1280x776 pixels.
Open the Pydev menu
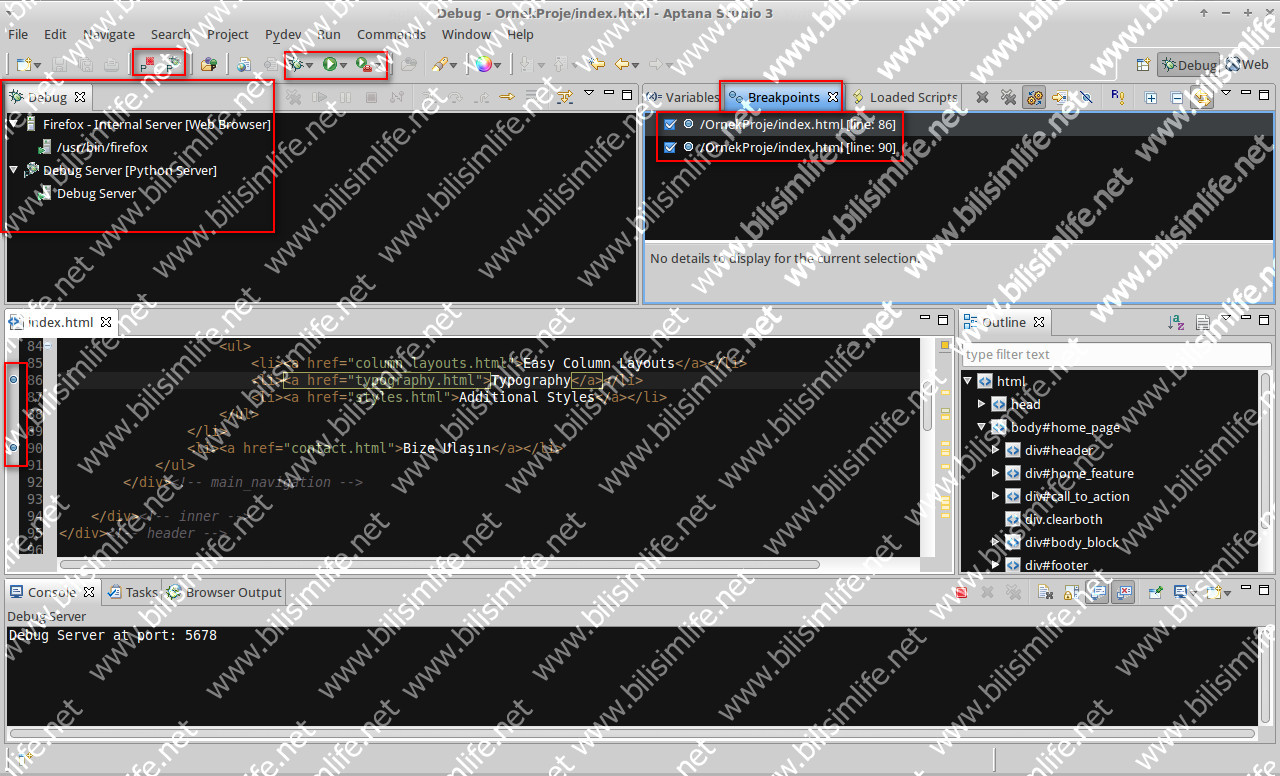[283, 34]
